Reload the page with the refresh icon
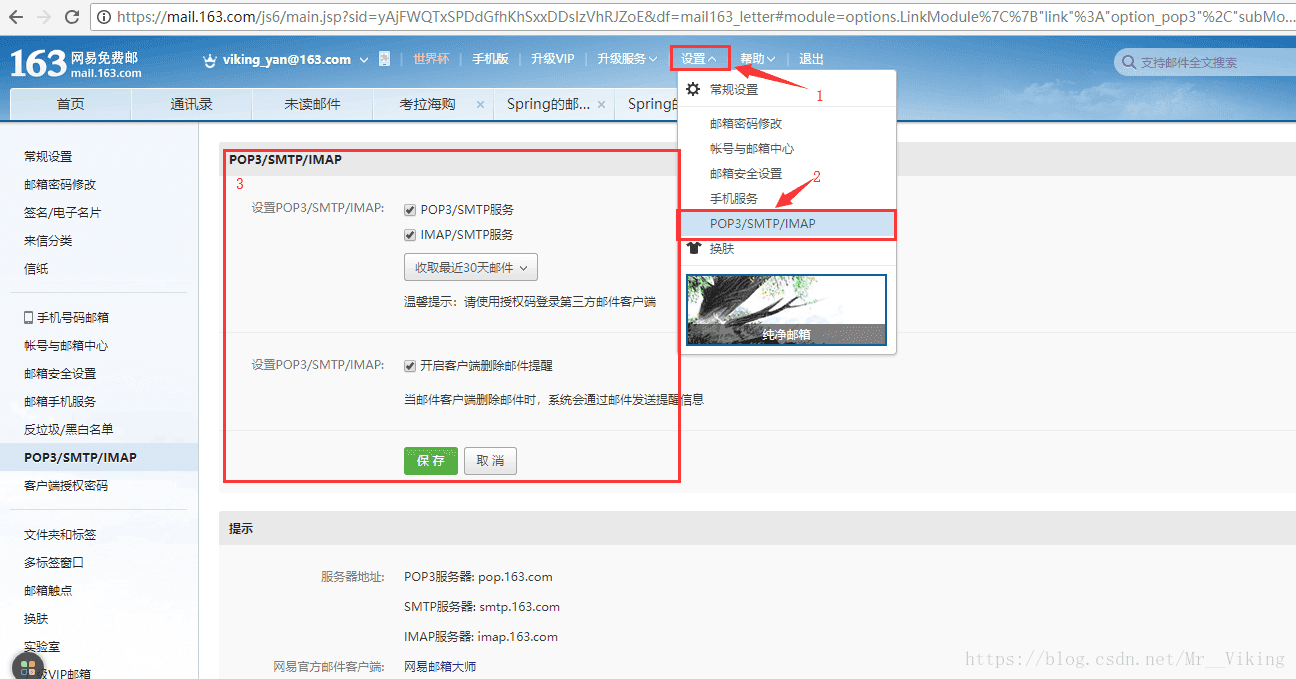The image size is (1296, 679). (x=72, y=16)
